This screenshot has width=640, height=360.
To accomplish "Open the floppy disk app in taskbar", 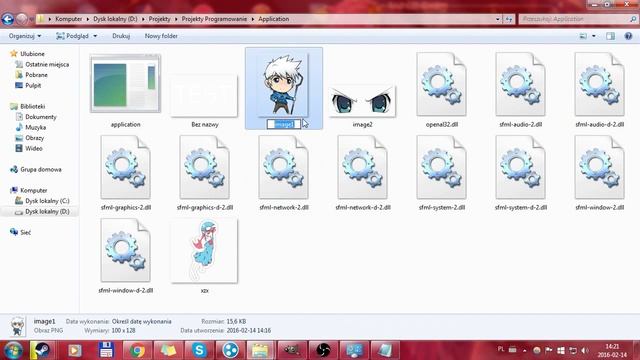I will click(106, 351).
